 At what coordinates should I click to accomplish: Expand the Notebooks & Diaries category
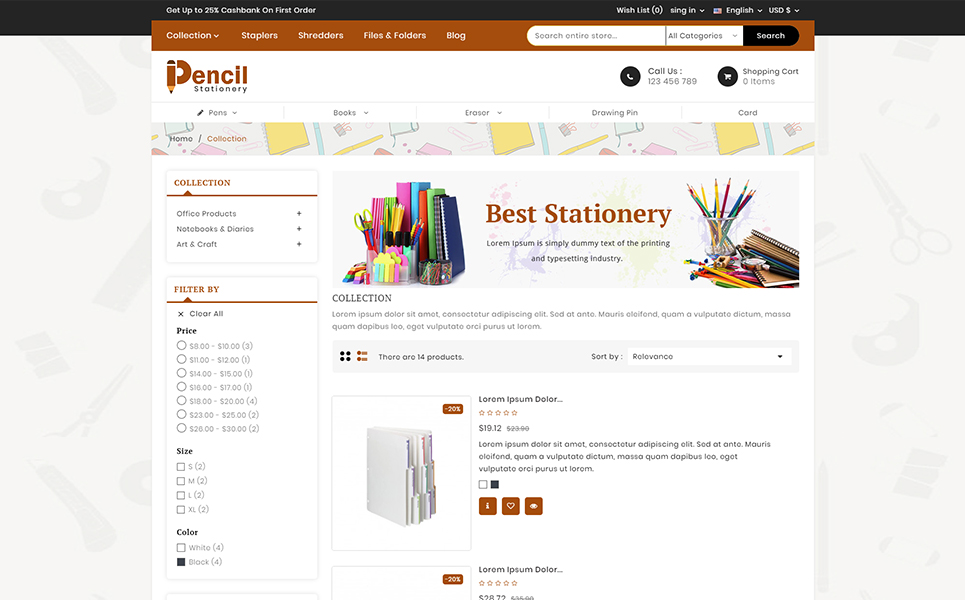(x=299, y=229)
